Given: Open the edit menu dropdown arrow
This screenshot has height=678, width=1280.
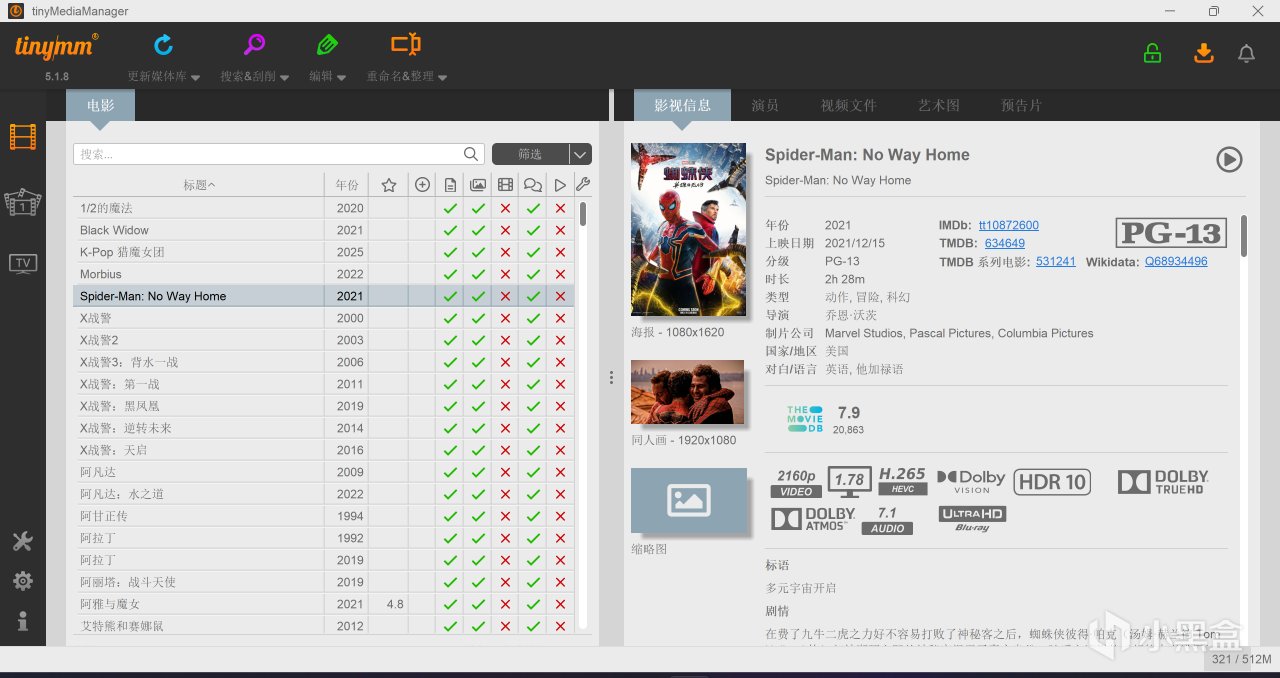Looking at the screenshot, I should (x=342, y=77).
